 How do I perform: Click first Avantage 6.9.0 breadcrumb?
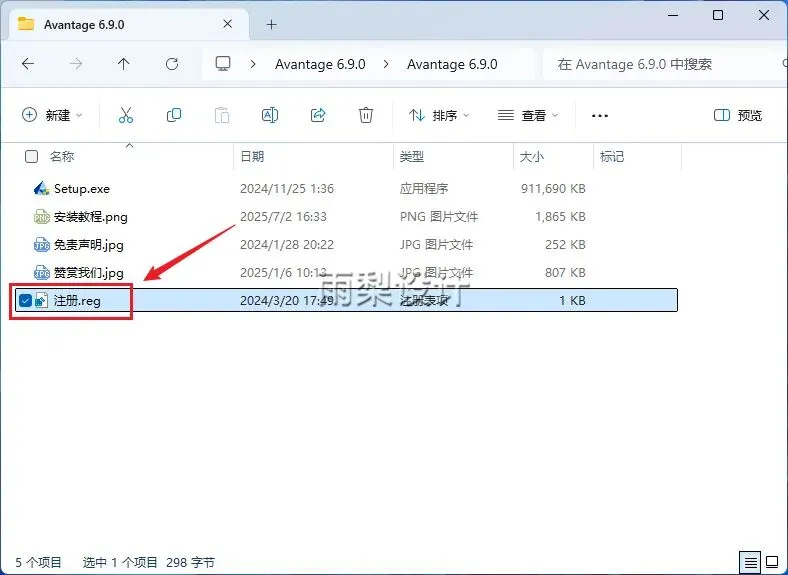click(320, 64)
